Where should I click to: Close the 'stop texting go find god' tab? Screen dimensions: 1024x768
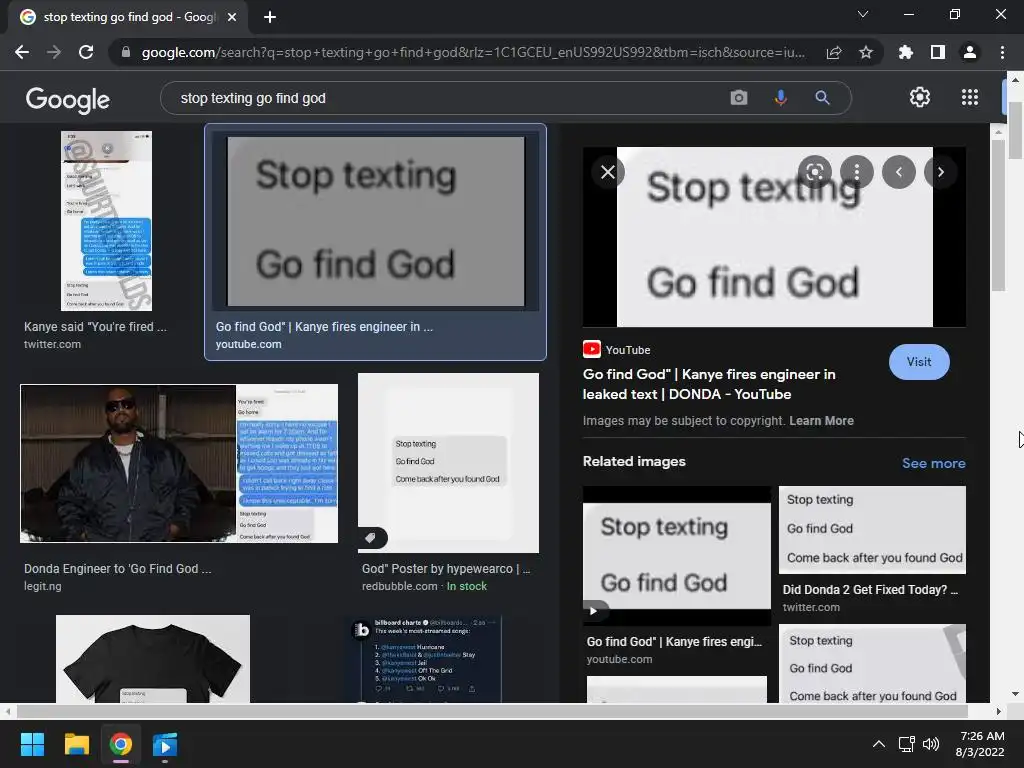[232, 17]
